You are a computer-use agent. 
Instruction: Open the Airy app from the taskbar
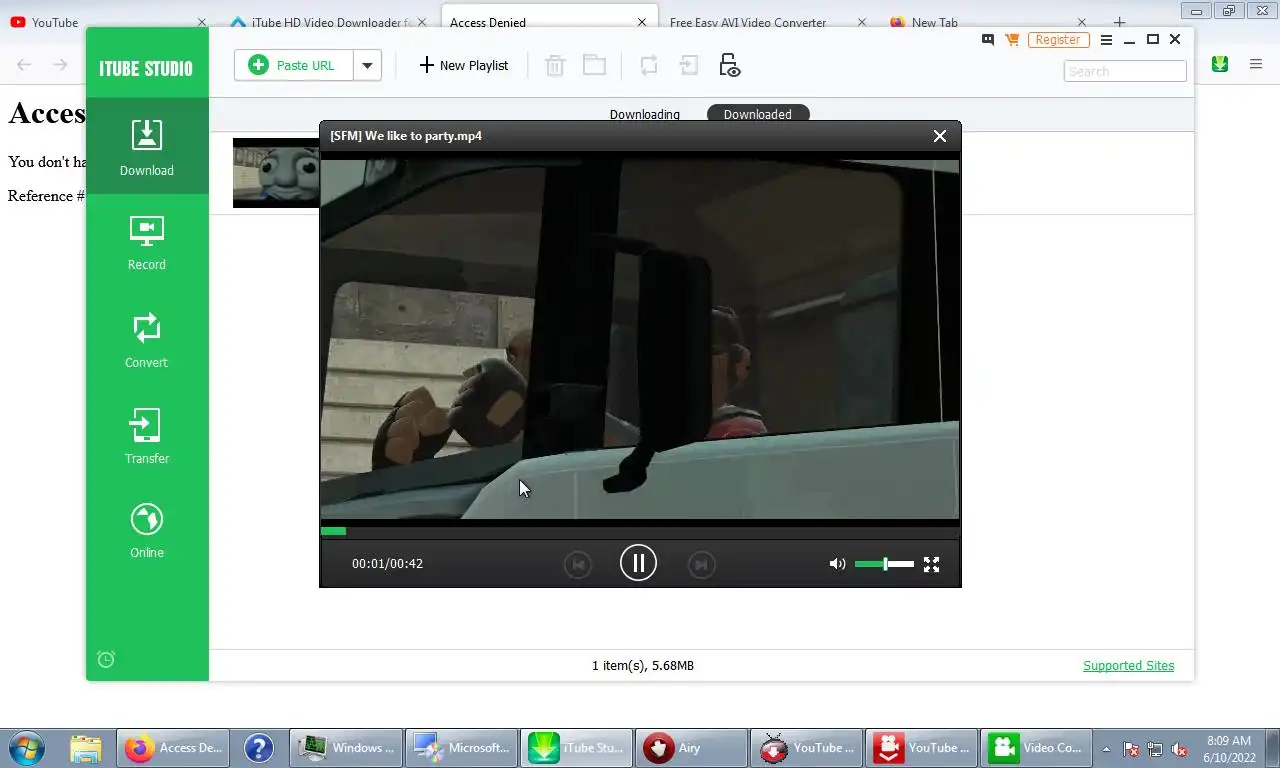click(x=691, y=748)
